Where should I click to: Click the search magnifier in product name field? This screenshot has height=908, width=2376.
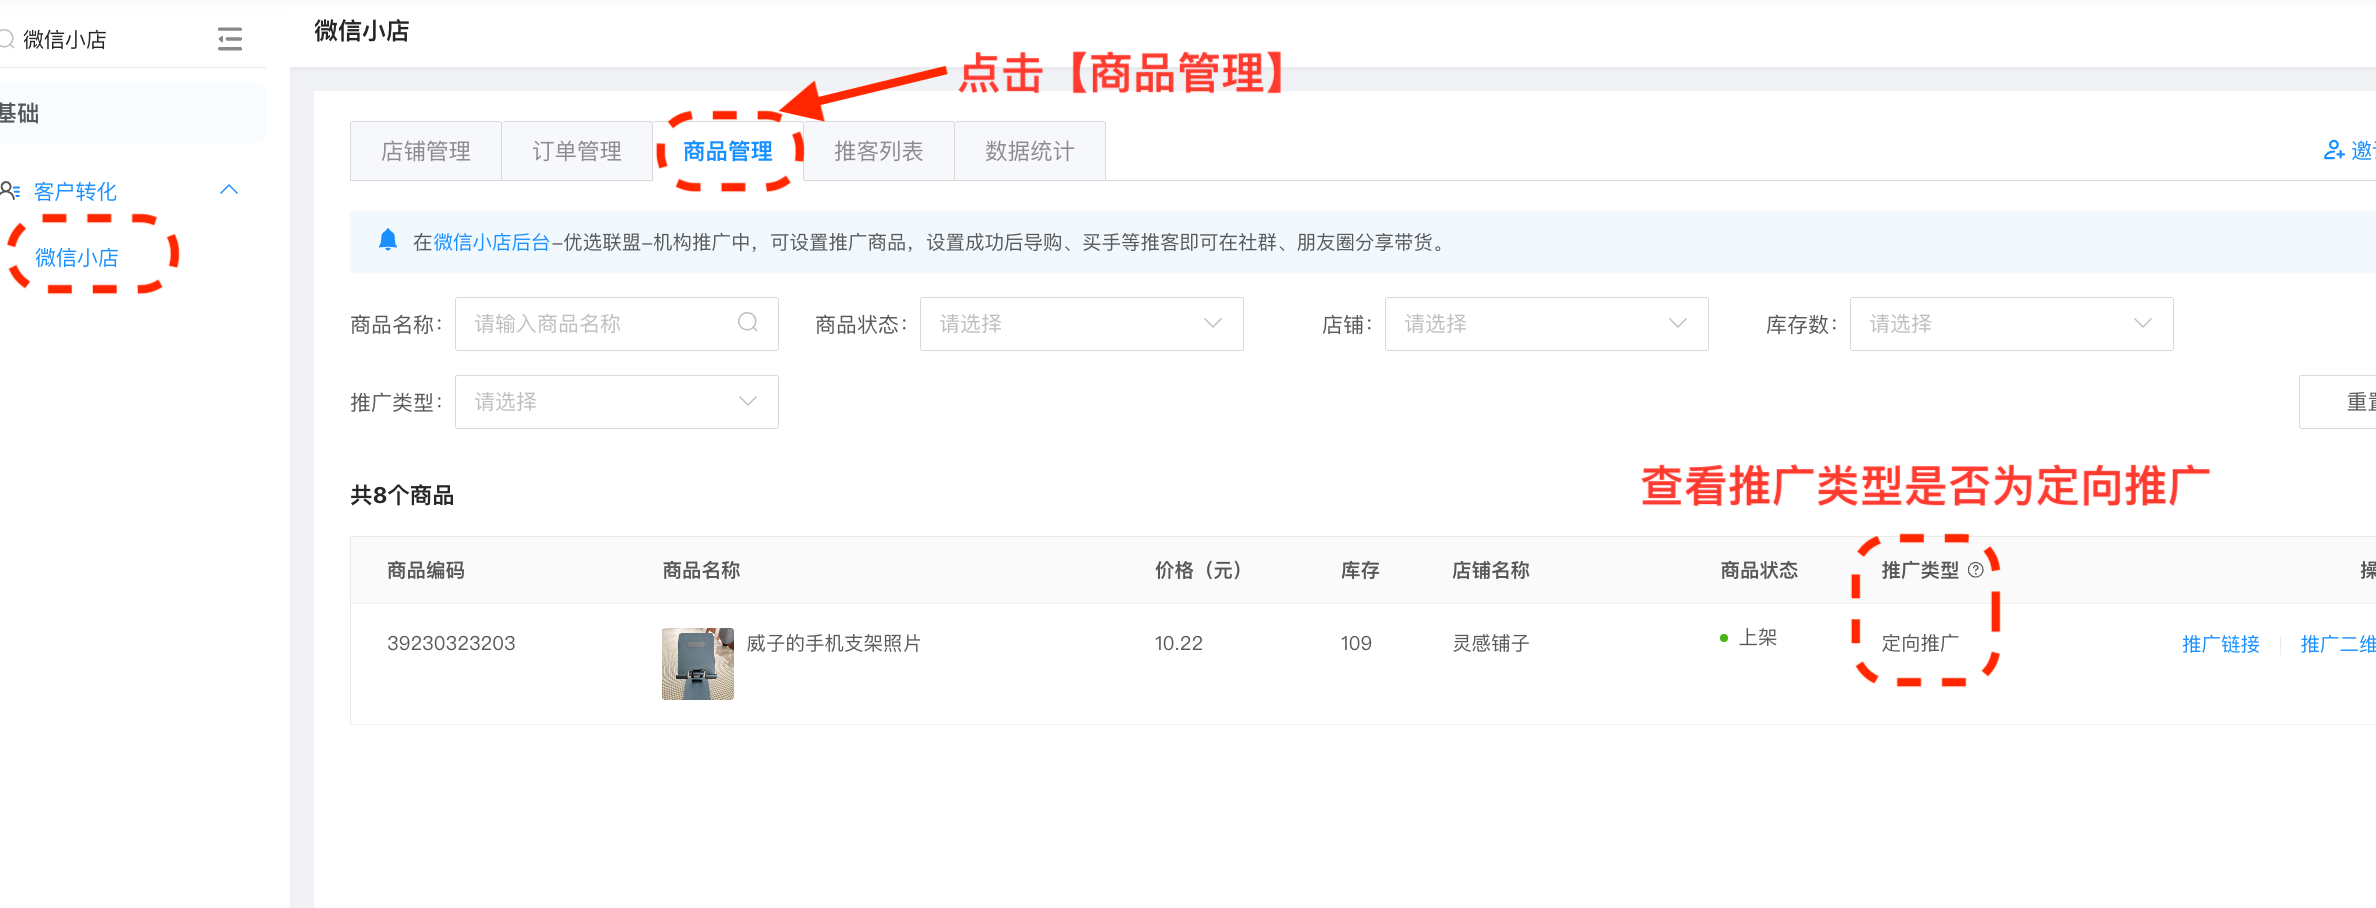747,323
